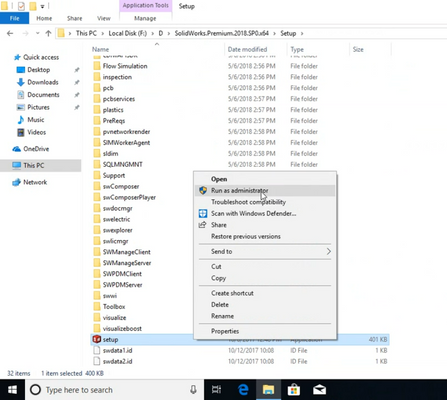Open Properties from the context menu

[x=265, y=331]
